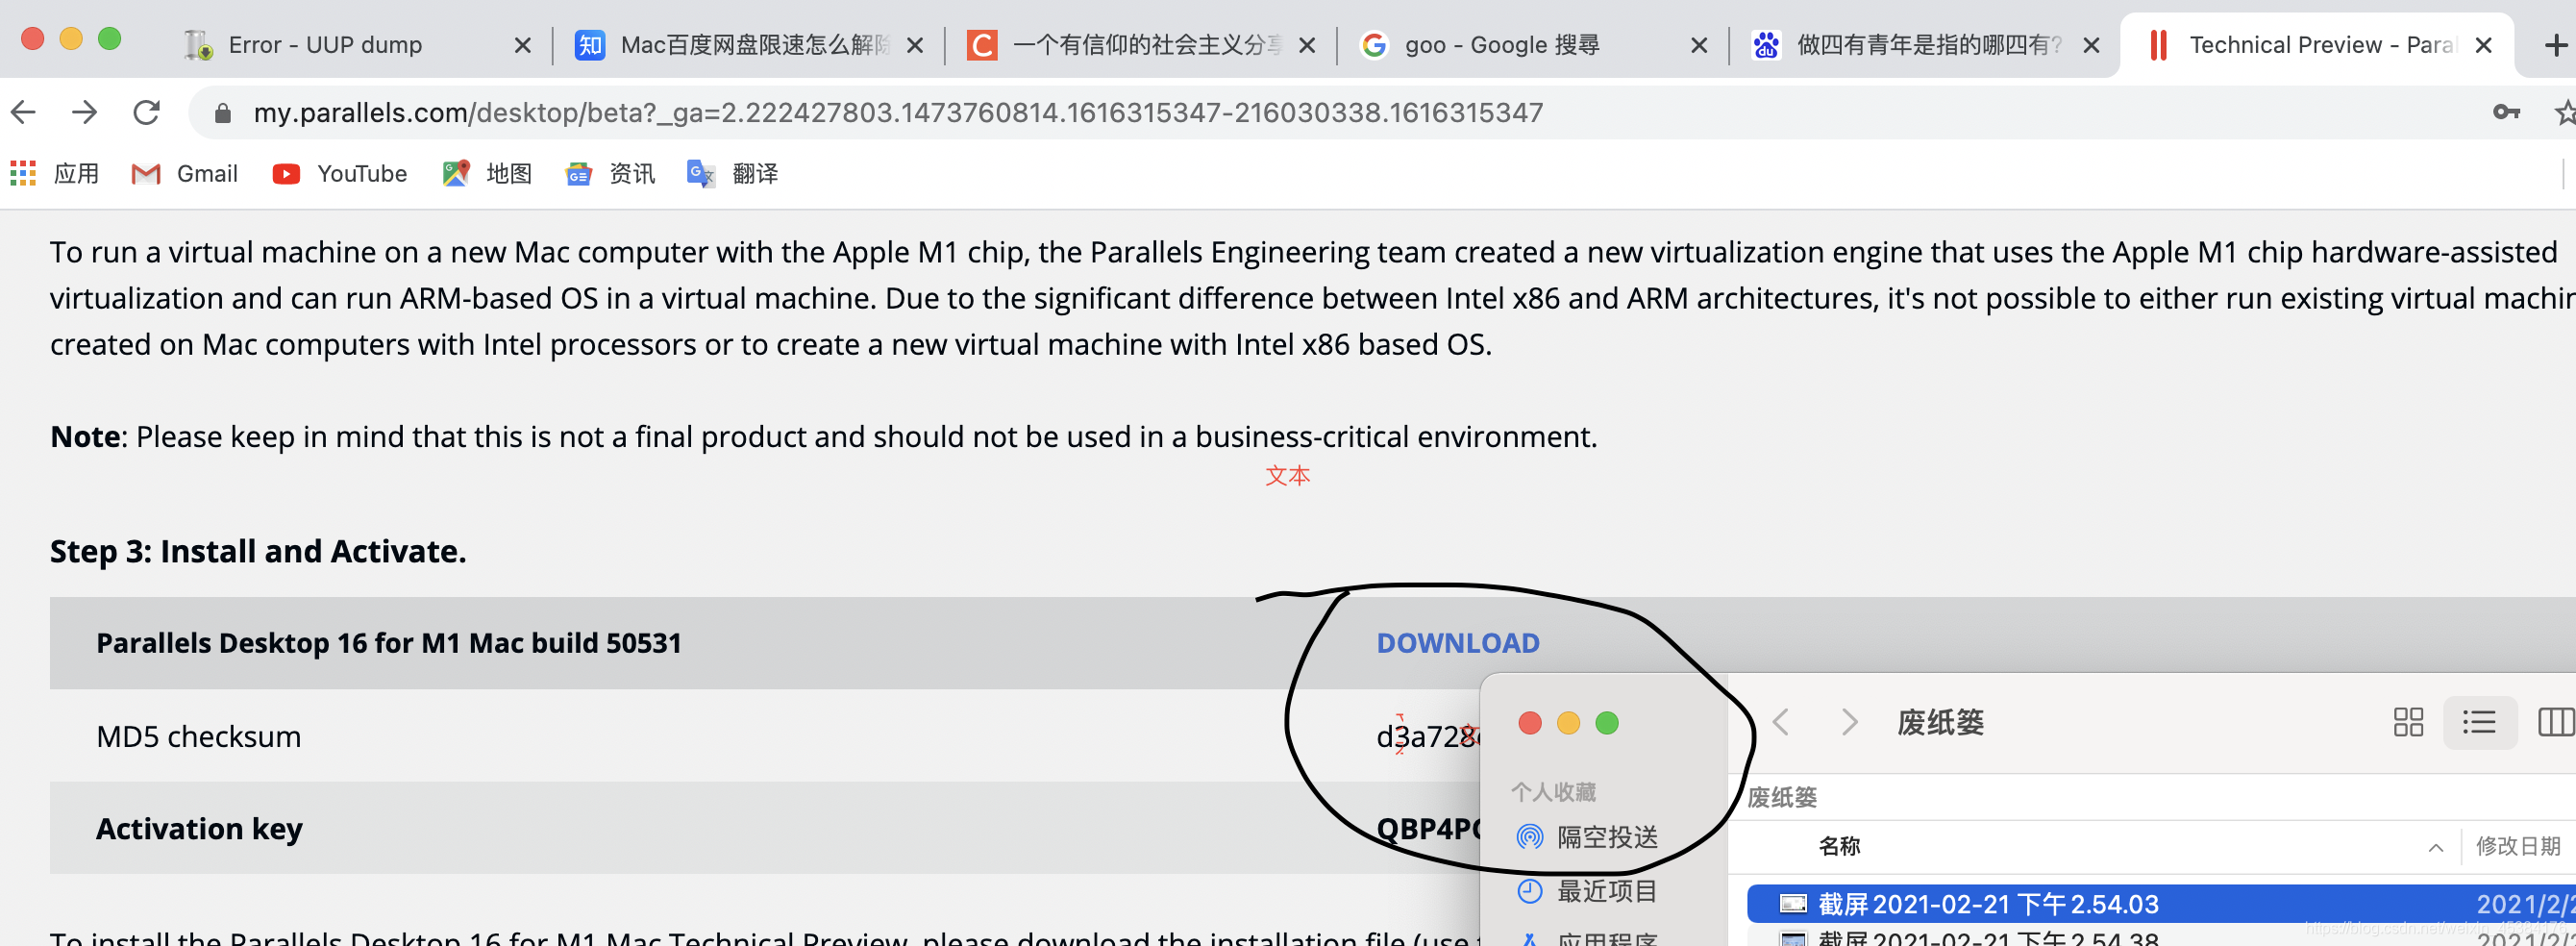Open the 资讯 news bookmark
Screen dimensions: 2576x946
610,173
